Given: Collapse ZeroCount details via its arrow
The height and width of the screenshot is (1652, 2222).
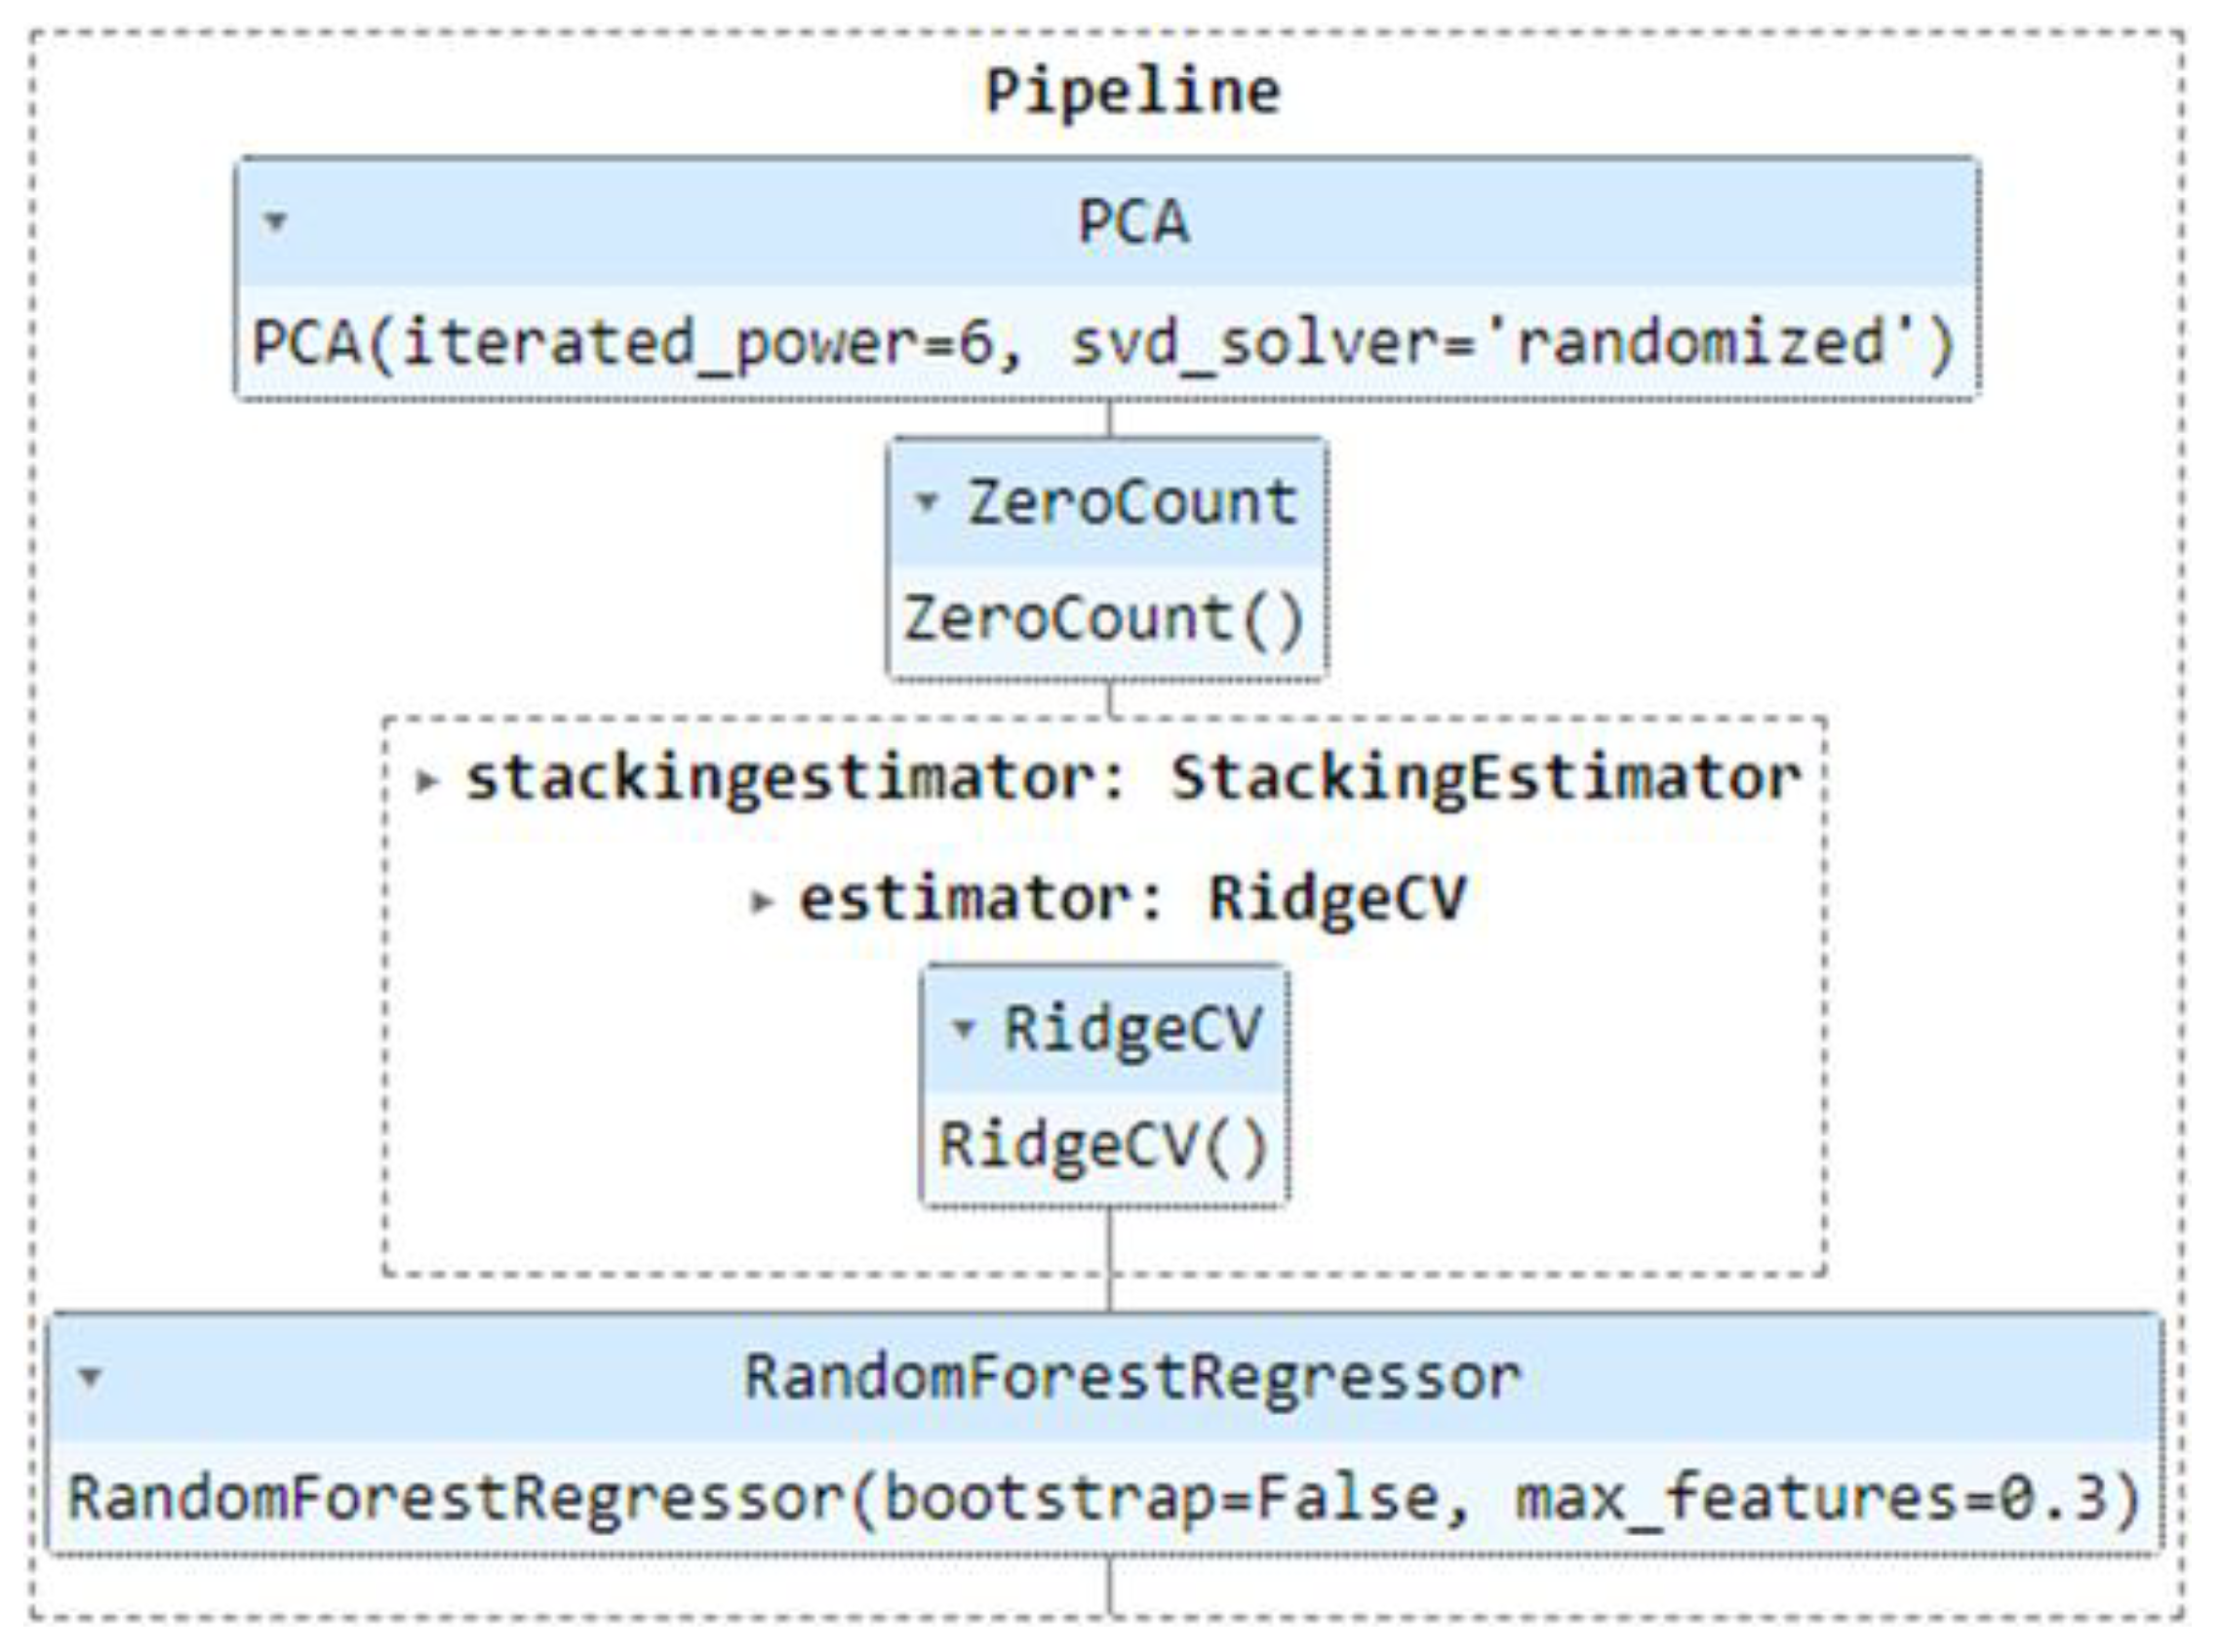Looking at the screenshot, I should pyautogui.click(x=926, y=501).
